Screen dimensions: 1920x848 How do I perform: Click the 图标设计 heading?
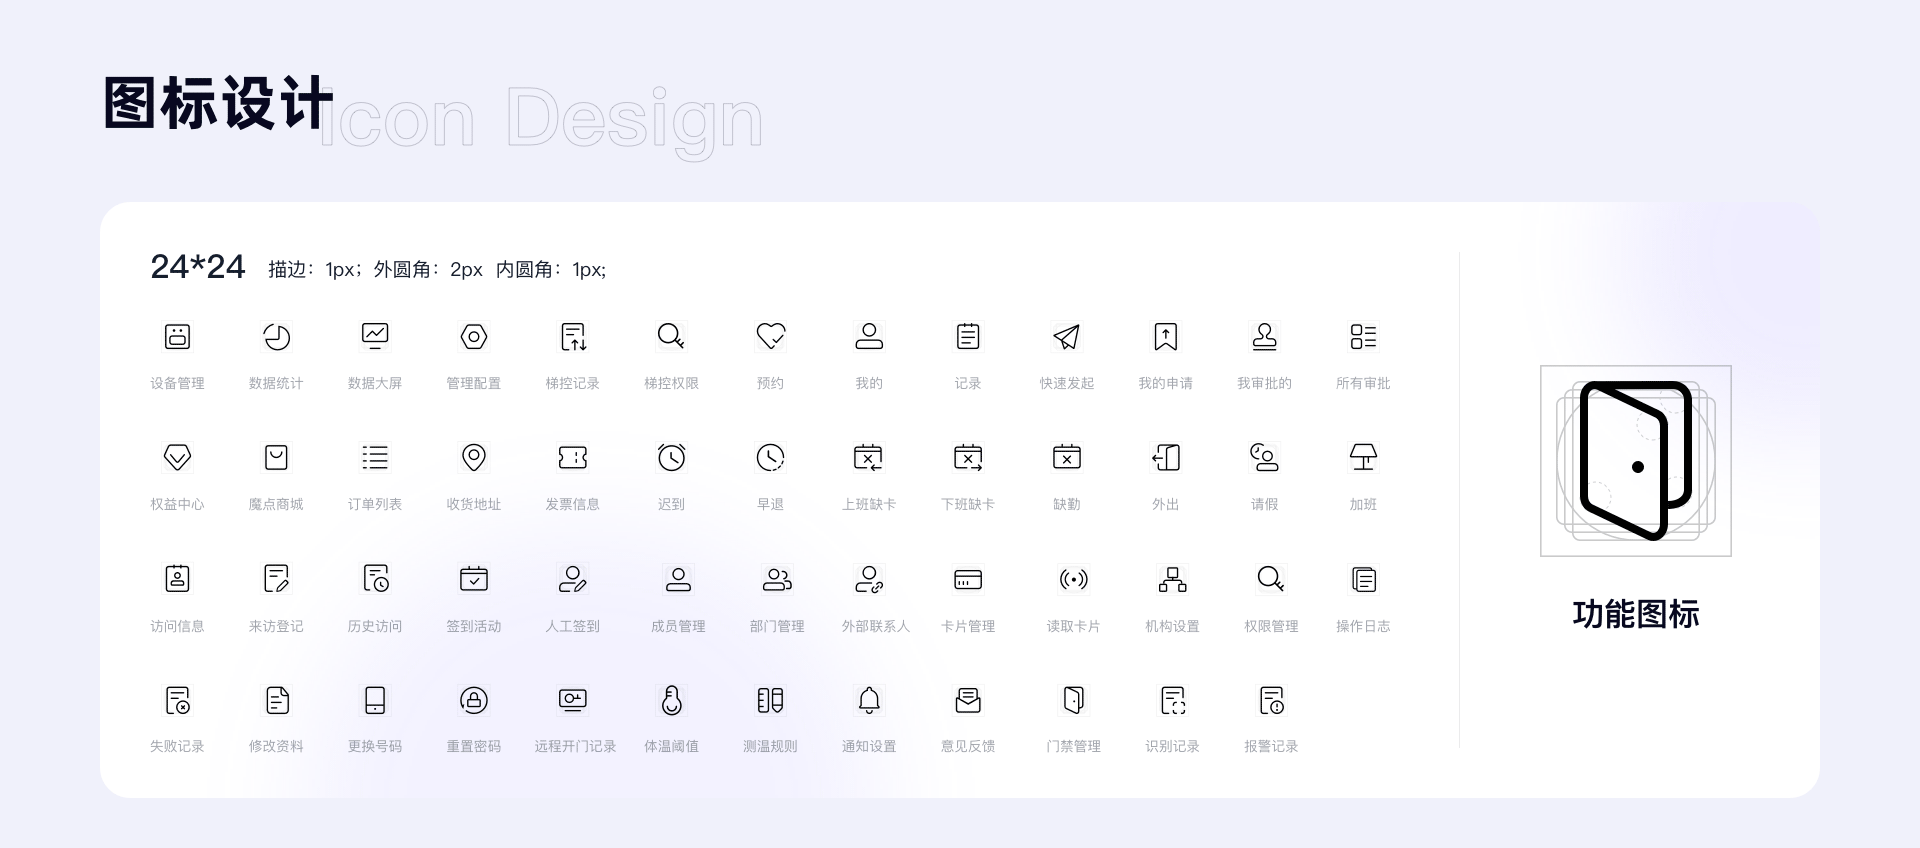point(217,103)
